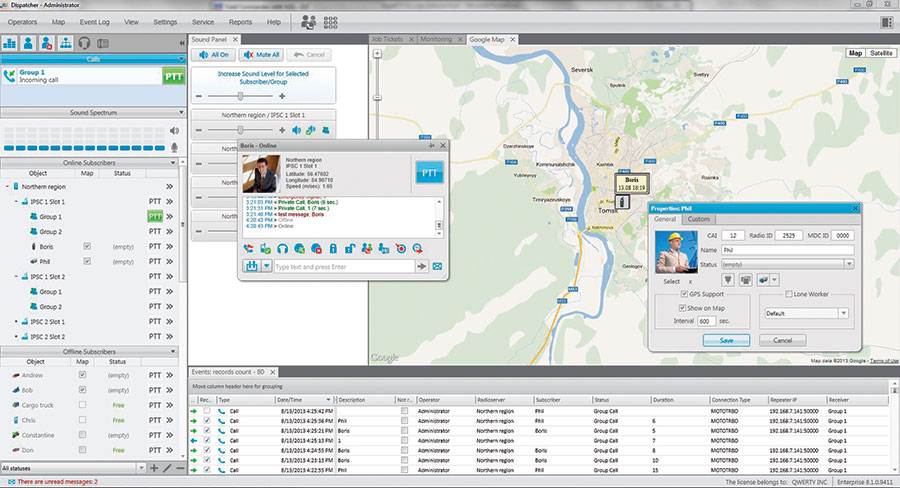This screenshot has height=488, width=900.
Task: Click the sound spectrum microphone icon
Action: click(174, 146)
